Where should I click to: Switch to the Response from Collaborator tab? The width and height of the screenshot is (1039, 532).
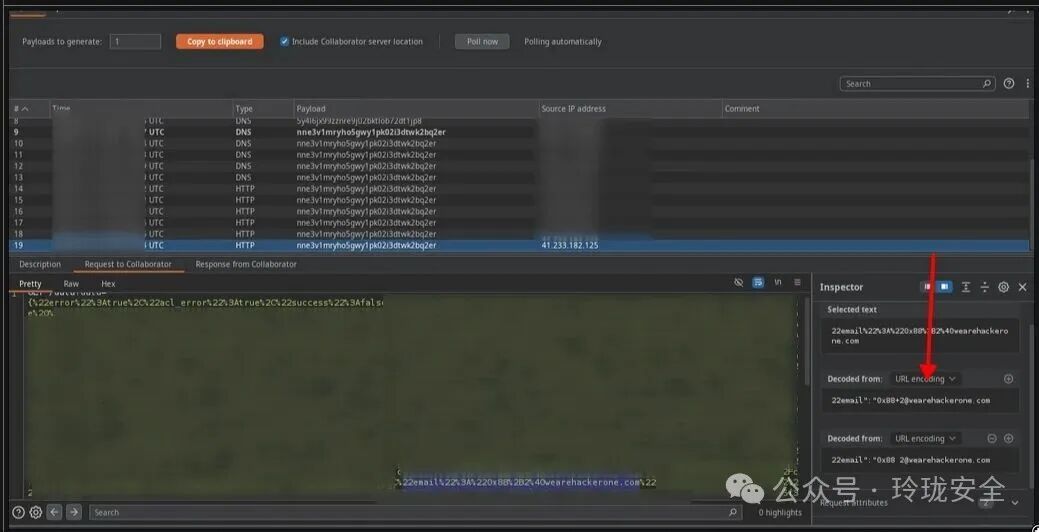click(x=246, y=264)
